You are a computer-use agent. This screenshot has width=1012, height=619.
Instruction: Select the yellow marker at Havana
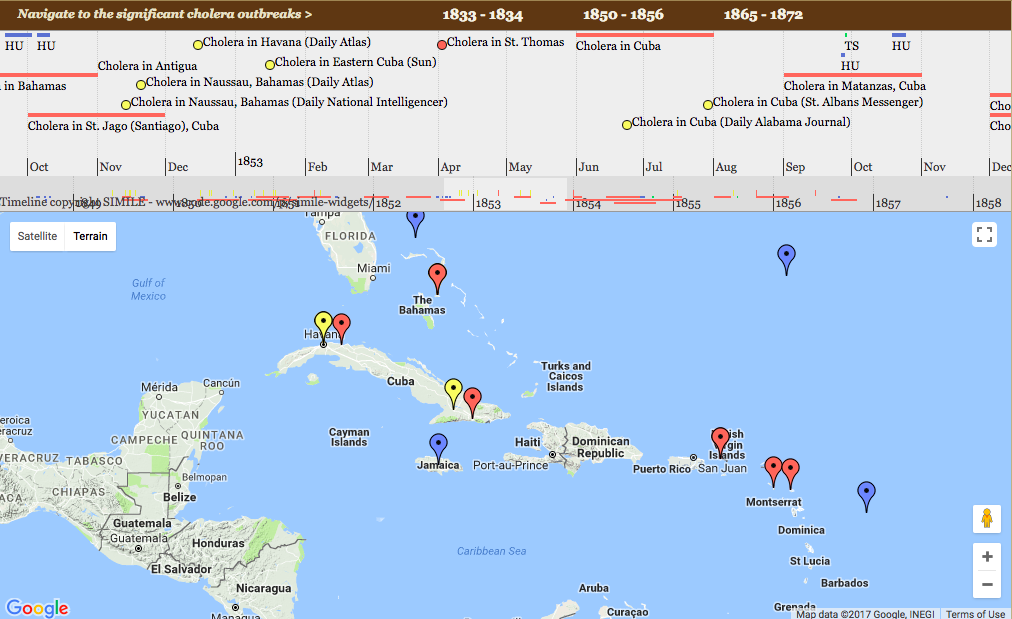(323, 323)
